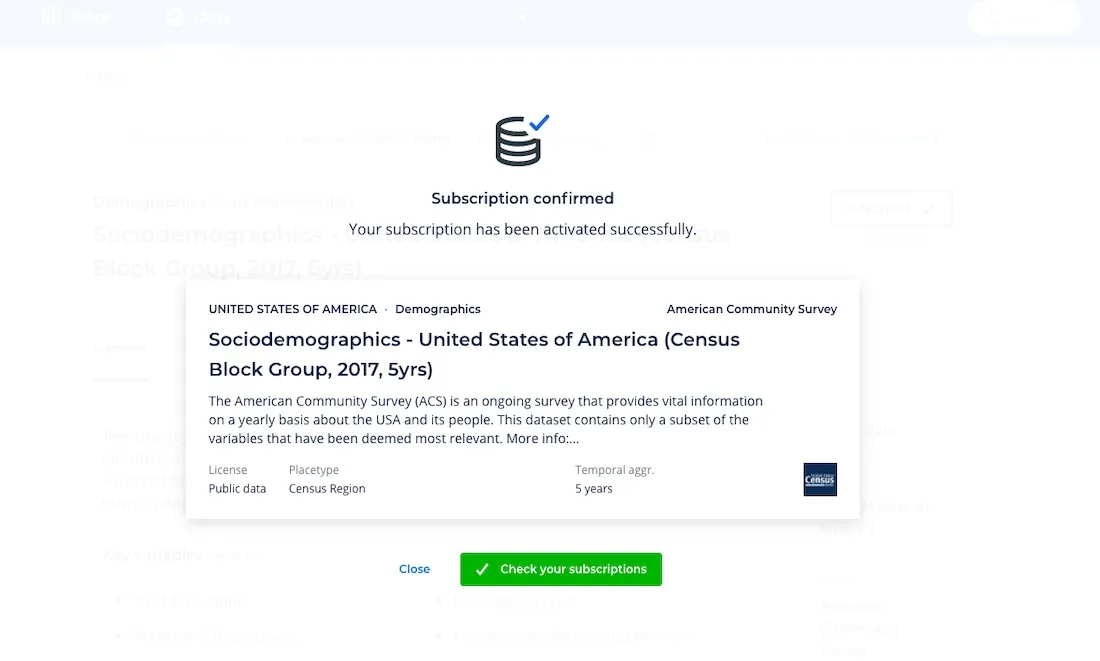Click the Close link below the dataset card

tap(414, 569)
